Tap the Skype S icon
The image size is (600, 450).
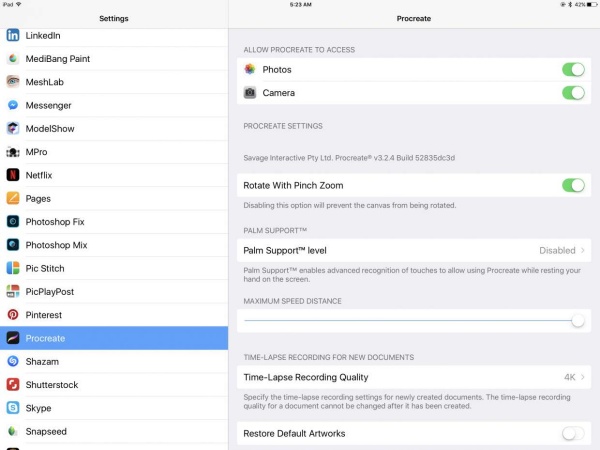click(13, 408)
